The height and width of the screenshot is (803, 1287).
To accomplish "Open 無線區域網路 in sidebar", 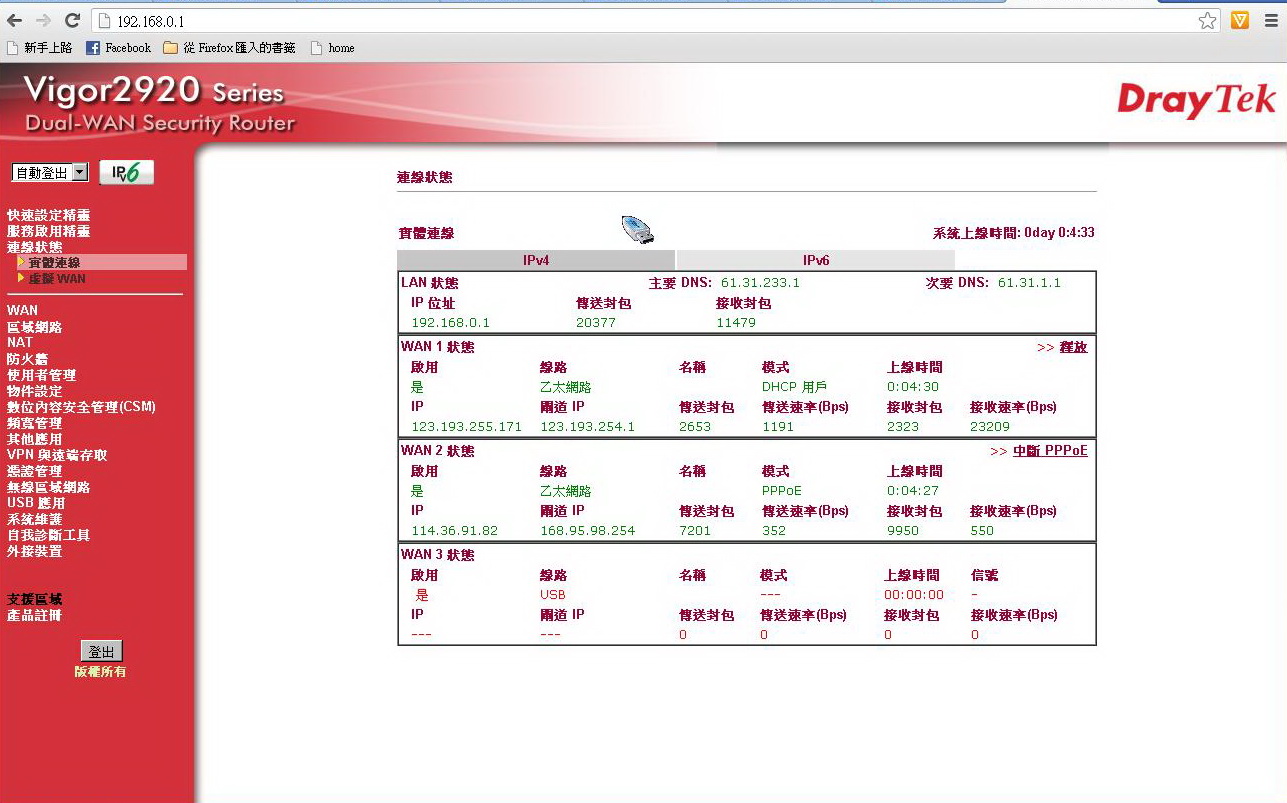I will click(x=48, y=487).
